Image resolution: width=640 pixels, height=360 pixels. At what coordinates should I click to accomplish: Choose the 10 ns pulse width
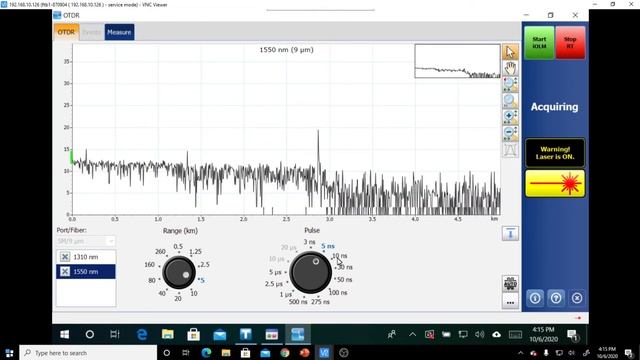[x=340, y=256]
